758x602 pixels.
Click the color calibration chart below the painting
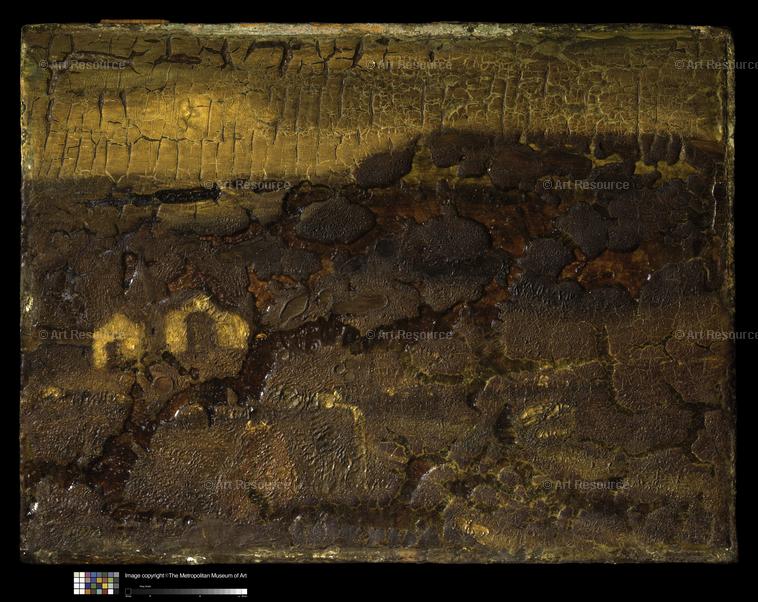[96, 583]
